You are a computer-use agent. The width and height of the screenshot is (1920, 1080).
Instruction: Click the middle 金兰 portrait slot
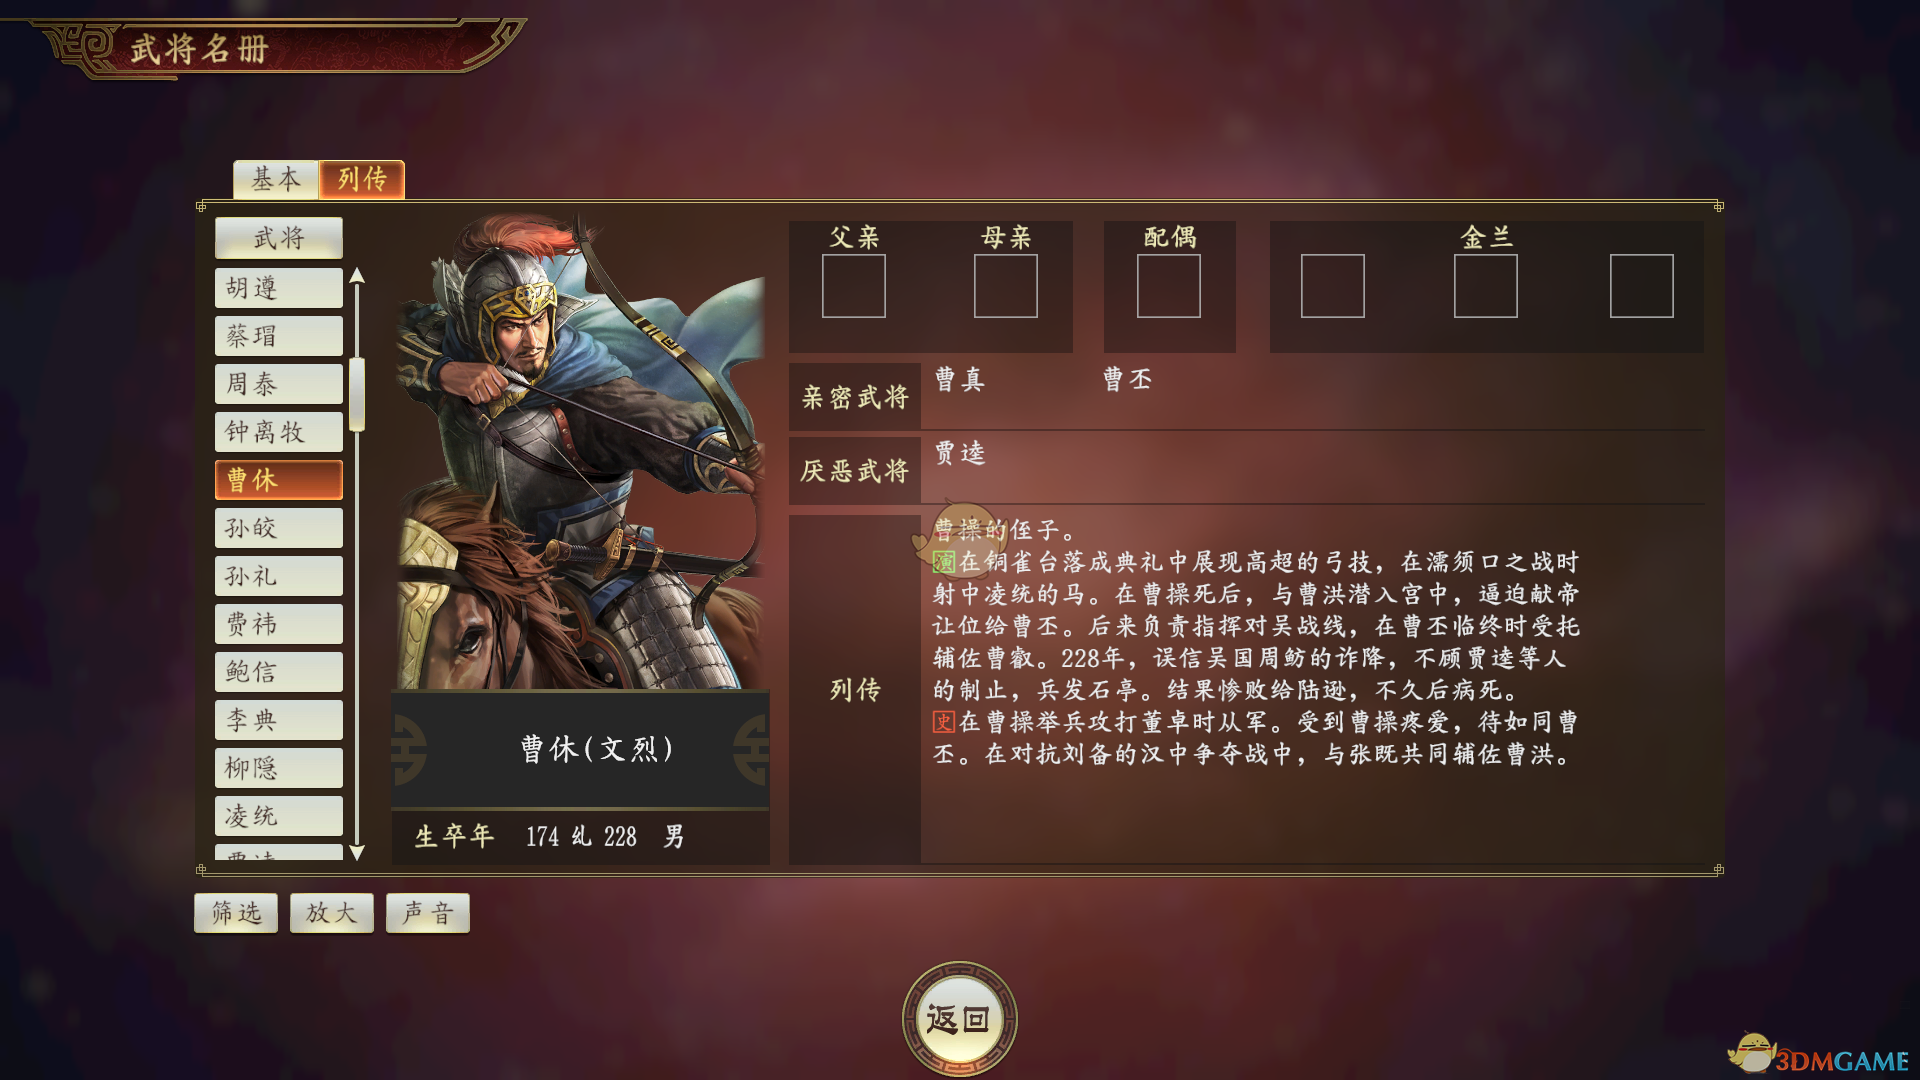click(1486, 286)
